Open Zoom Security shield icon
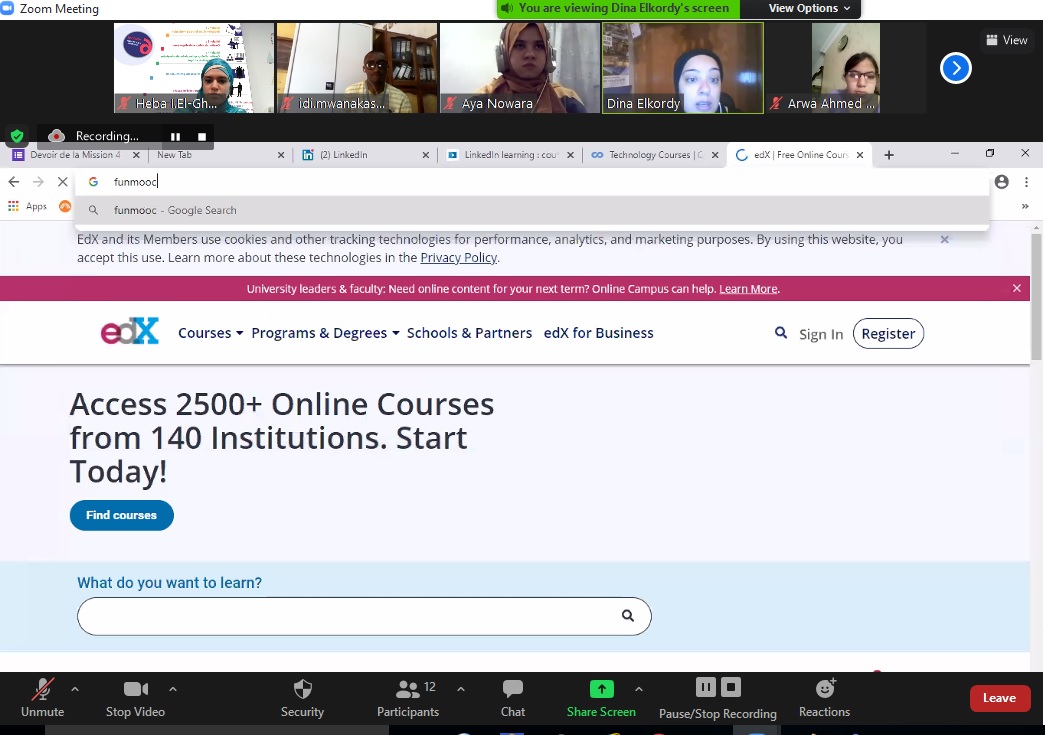The image size is (1045, 735). [x=302, y=689]
